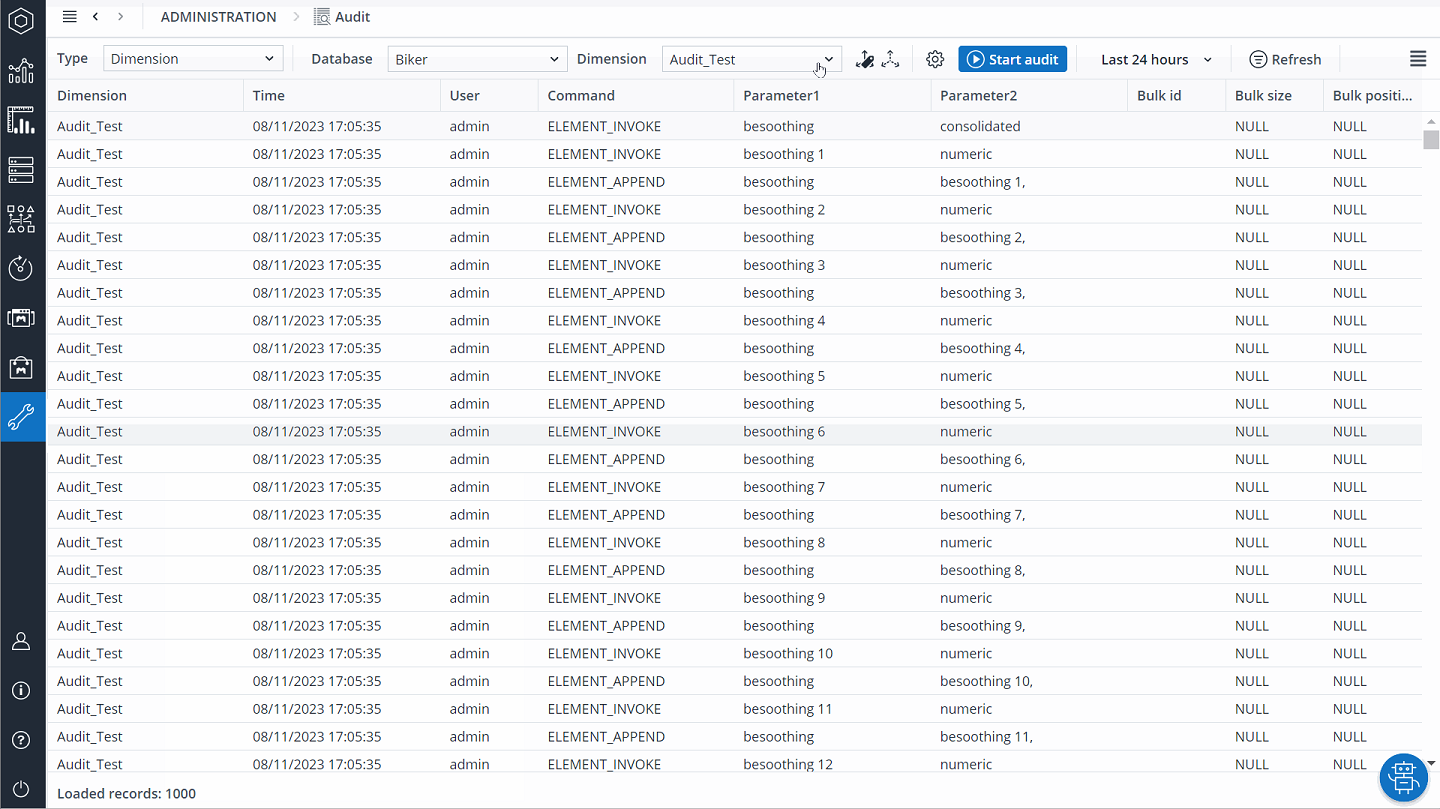Click the Jedox logo at the top left

click(x=21, y=20)
